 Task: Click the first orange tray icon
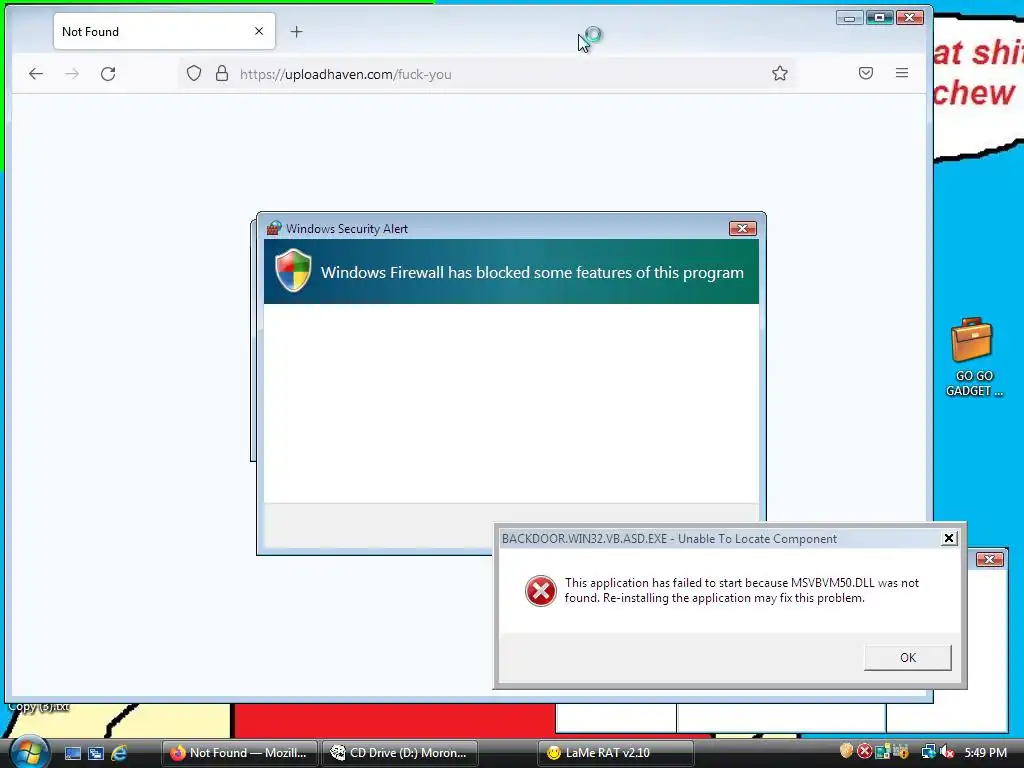(x=846, y=751)
